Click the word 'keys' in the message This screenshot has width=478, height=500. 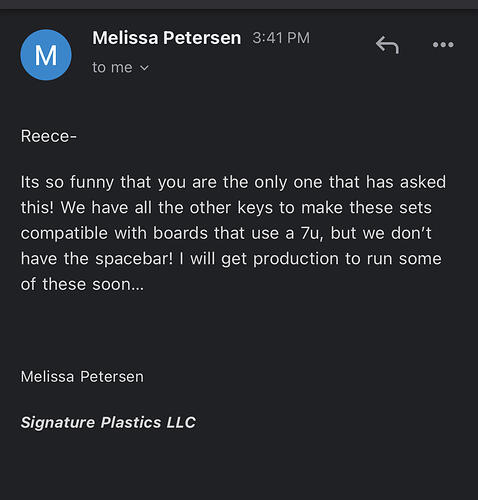[255, 208]
